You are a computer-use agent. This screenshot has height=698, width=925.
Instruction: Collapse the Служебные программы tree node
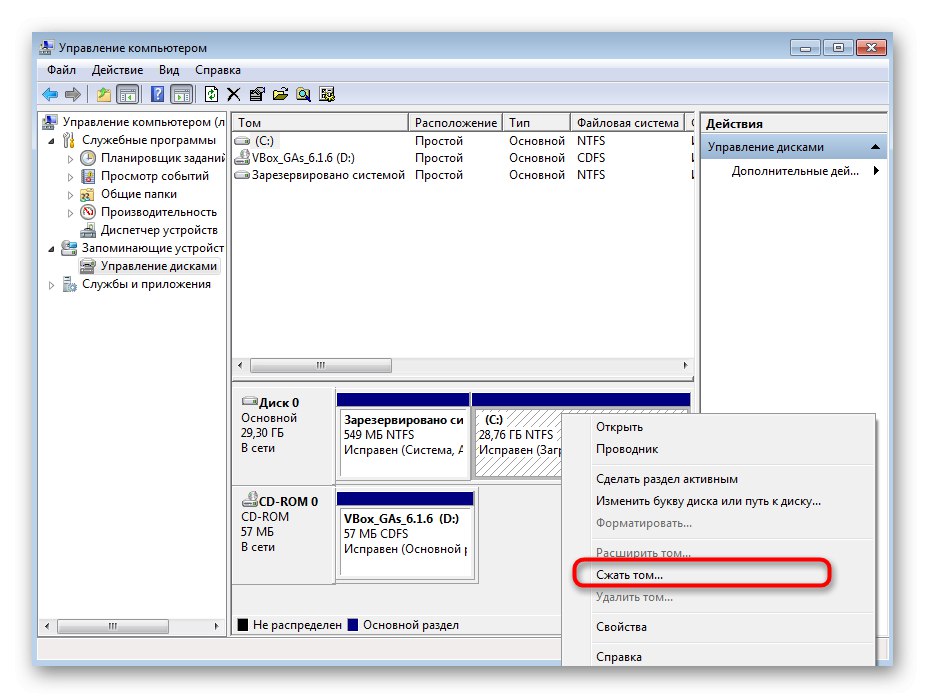pos(51,141)
